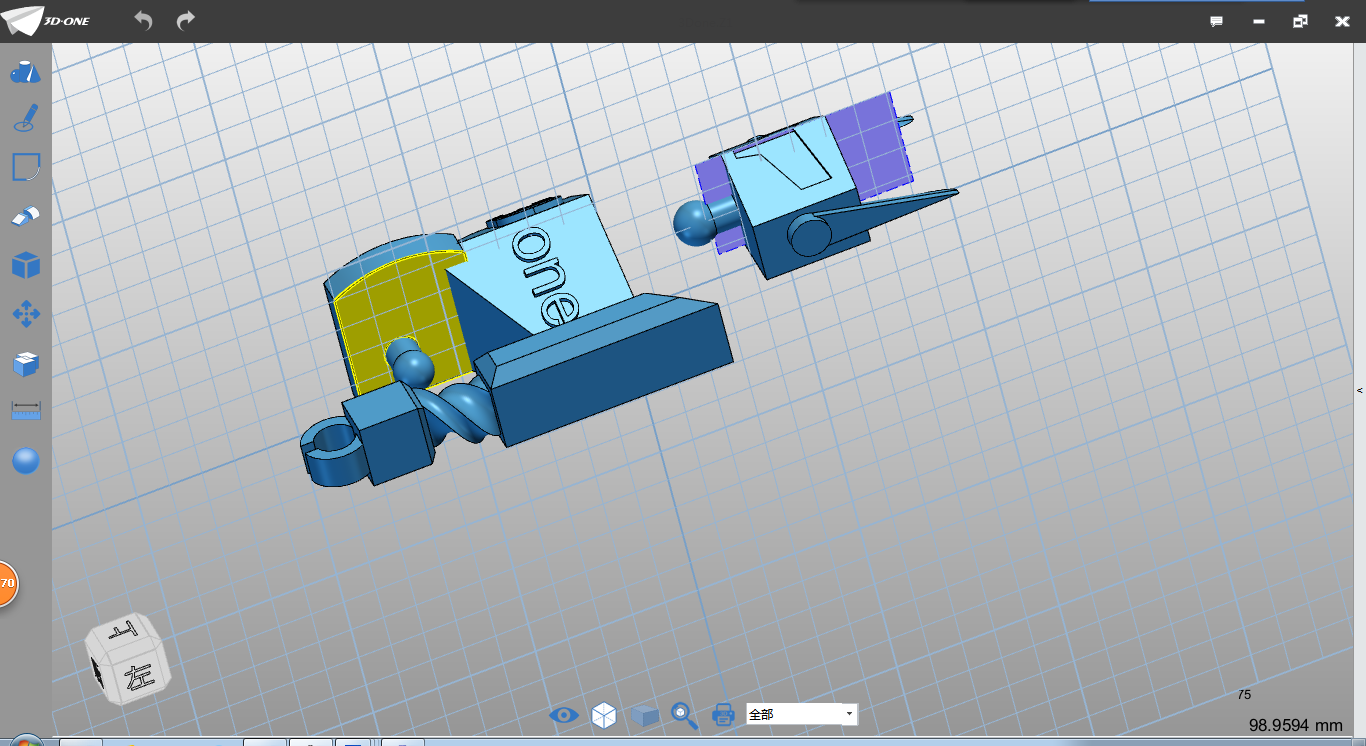Open the 3D print icon
Screen dimensions: 1366x746
tap(723, 715)
